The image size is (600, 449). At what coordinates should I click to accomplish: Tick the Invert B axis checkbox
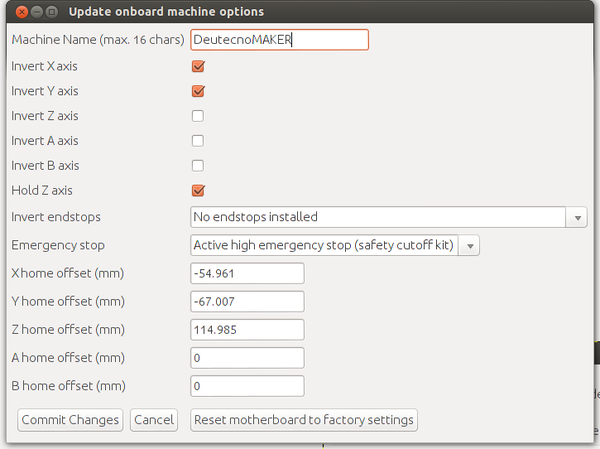coord(198,166)
